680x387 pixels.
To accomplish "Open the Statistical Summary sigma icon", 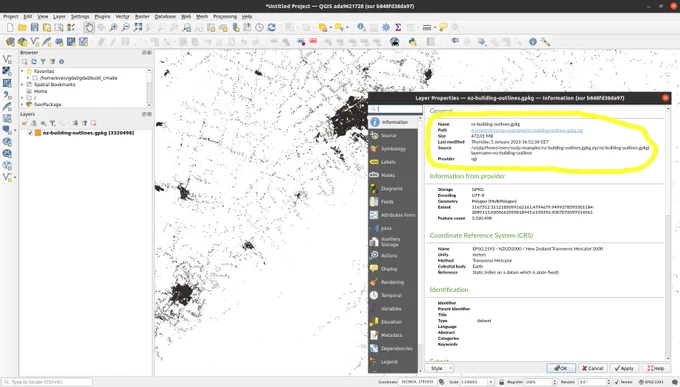I will pyautogui.click(x=398, y=27).
